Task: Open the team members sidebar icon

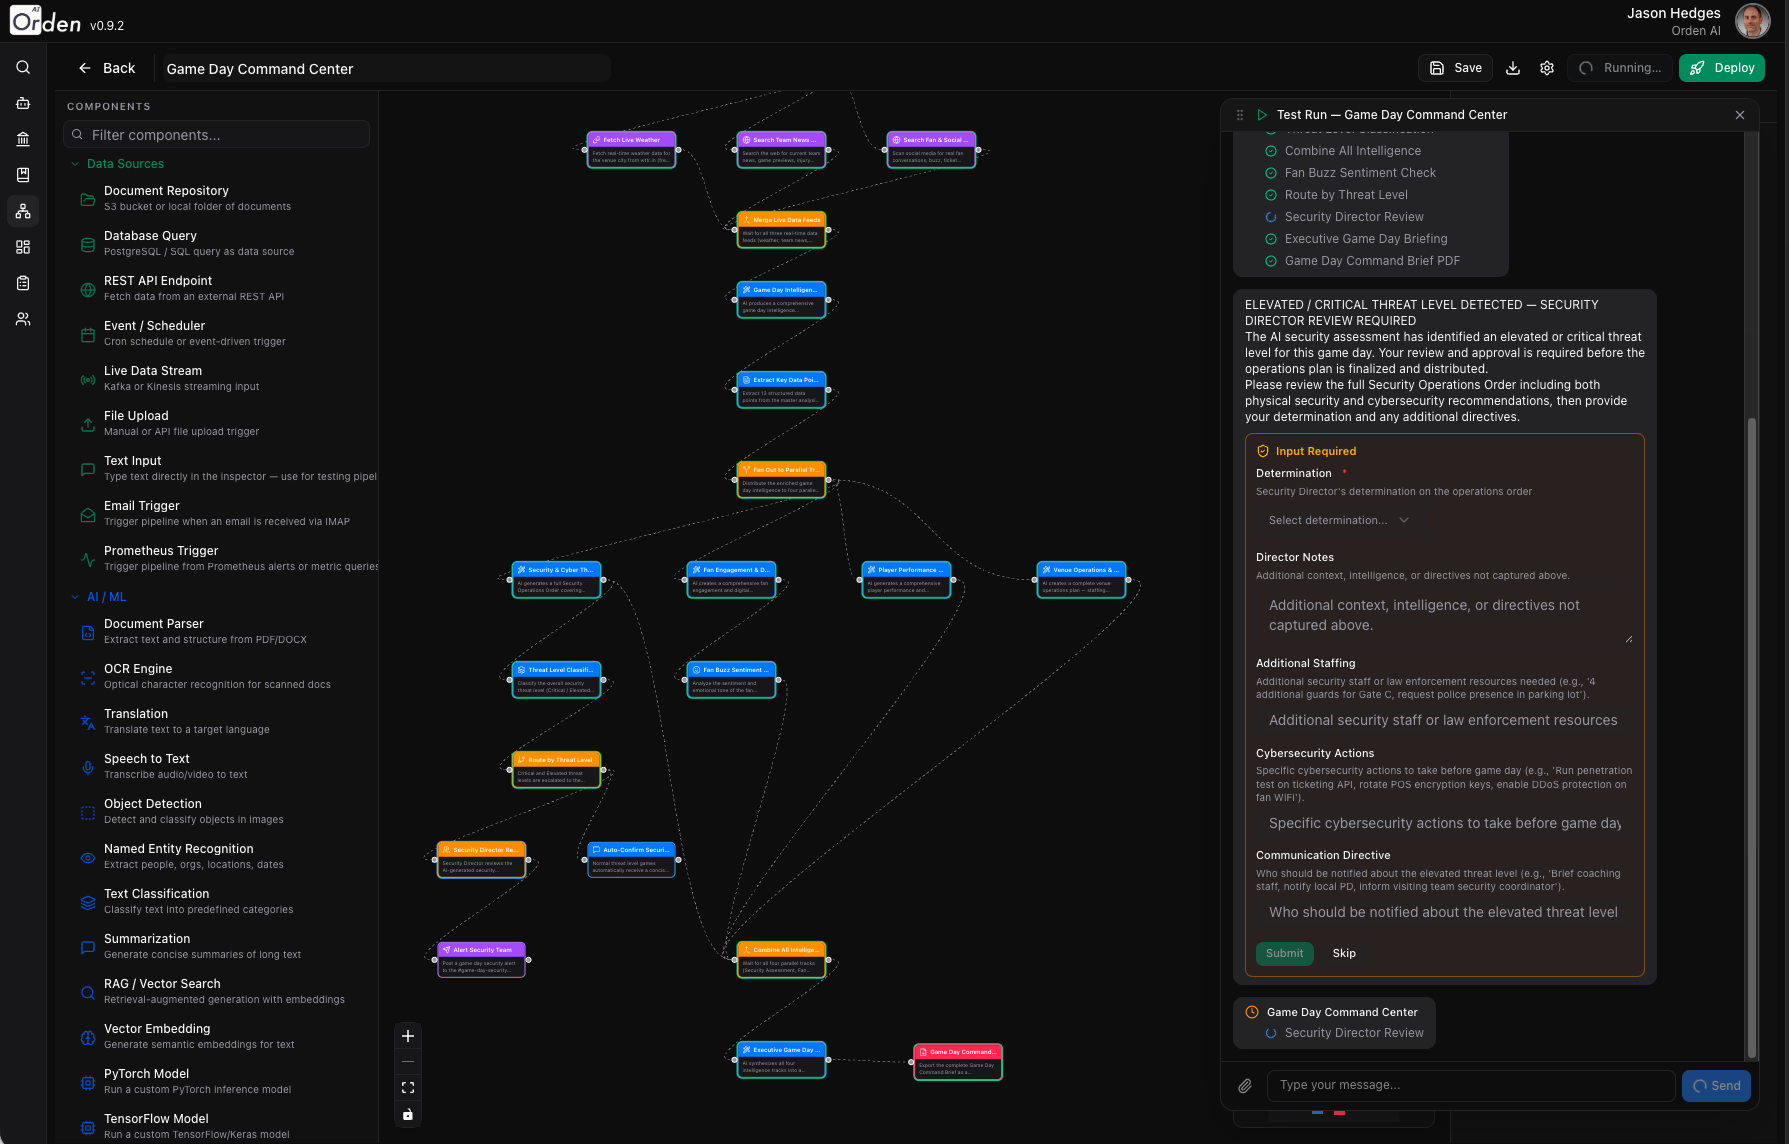Action: tap(23, 318)
